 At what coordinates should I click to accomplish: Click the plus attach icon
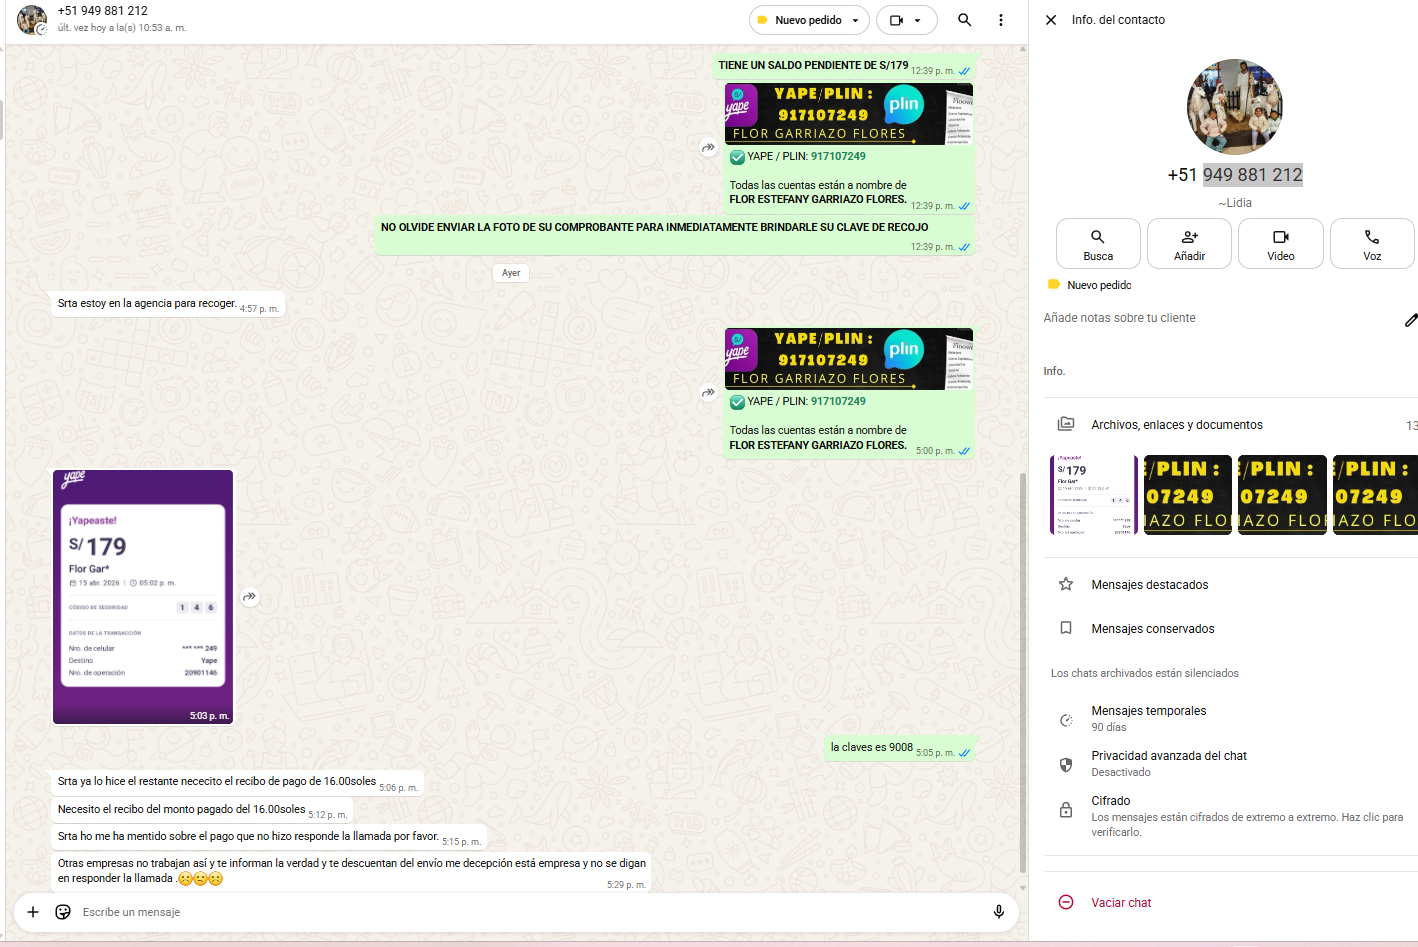33,912
